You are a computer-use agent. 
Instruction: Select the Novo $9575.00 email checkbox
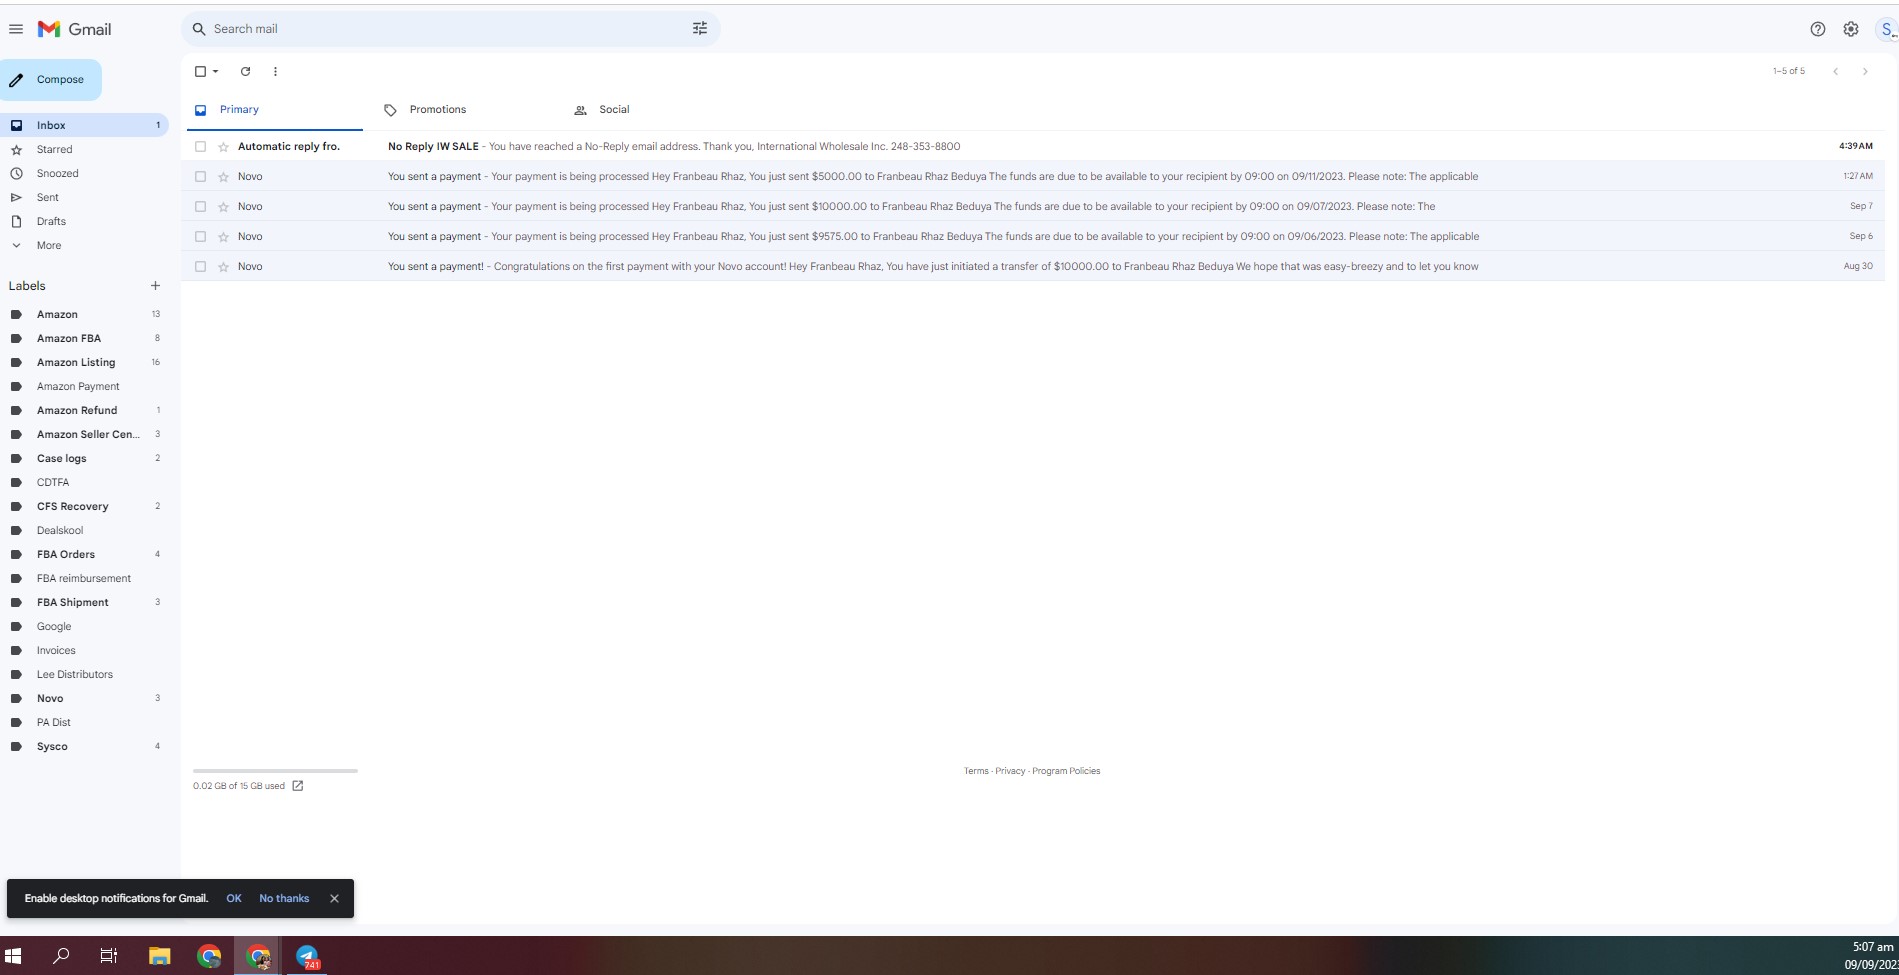[x=200, y=237]
